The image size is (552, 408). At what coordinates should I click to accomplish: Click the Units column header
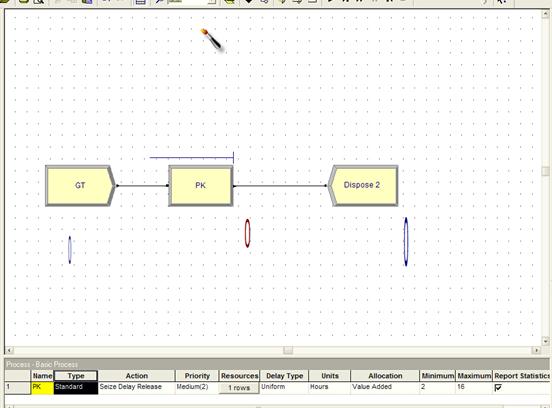[330, 376]
